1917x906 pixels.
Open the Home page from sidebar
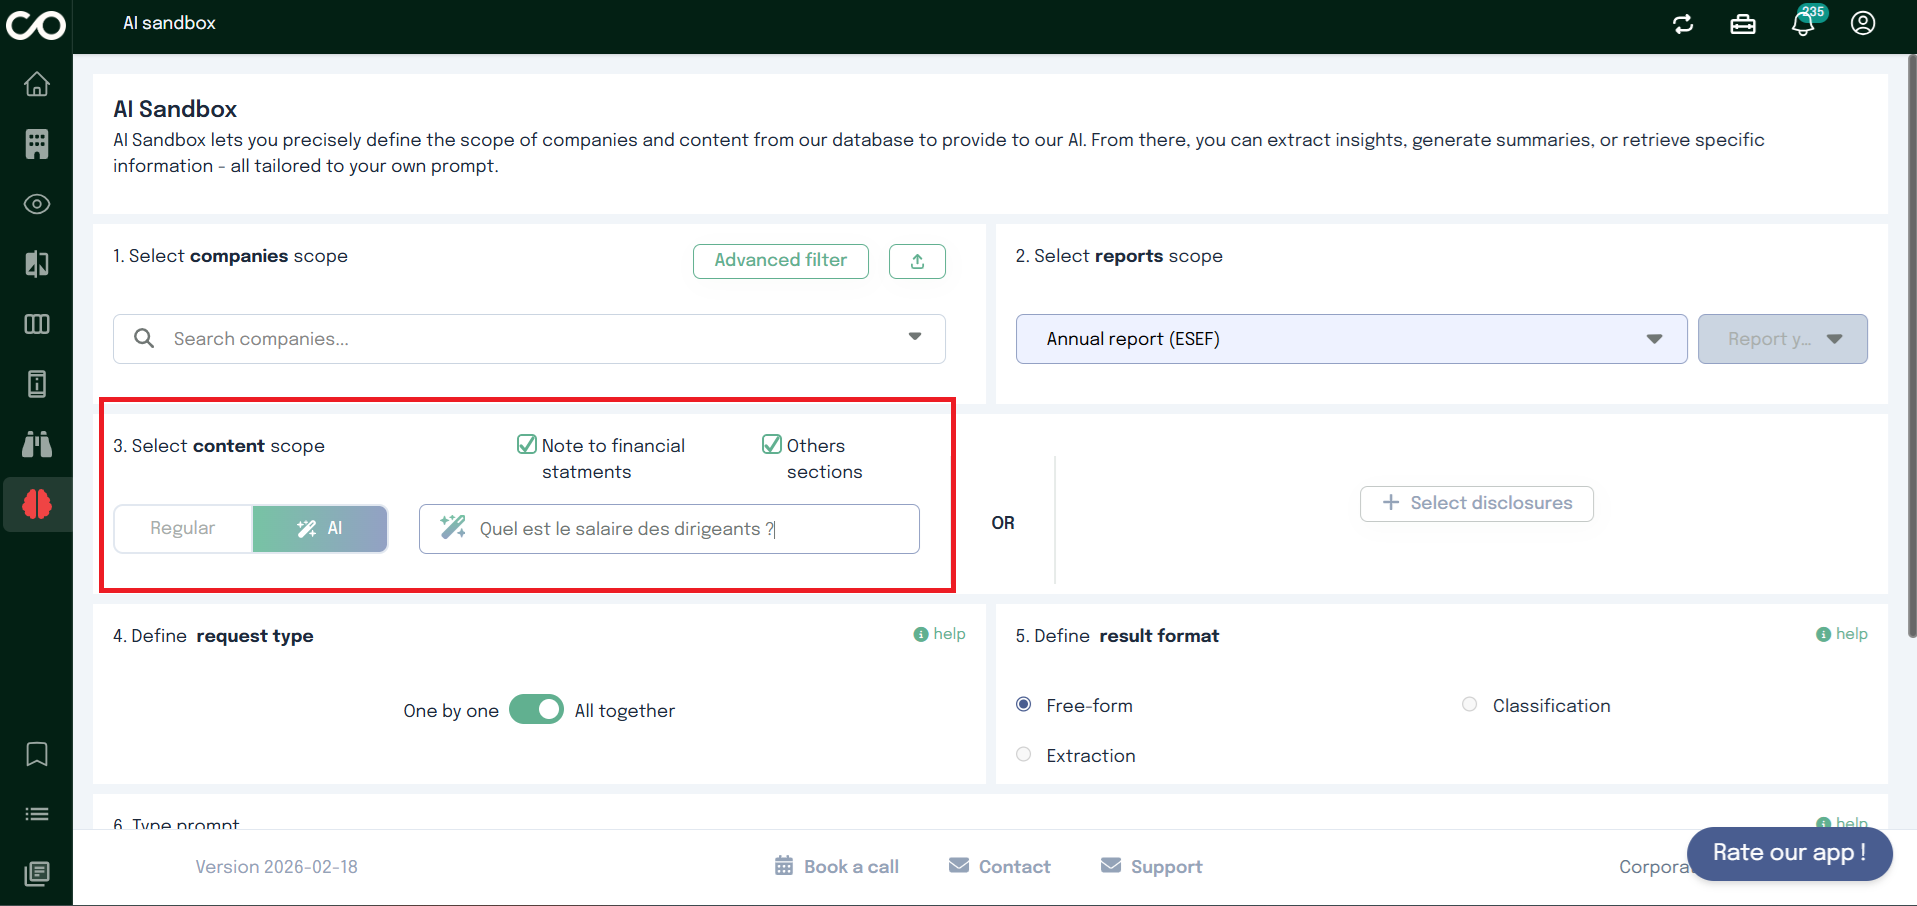36,84
